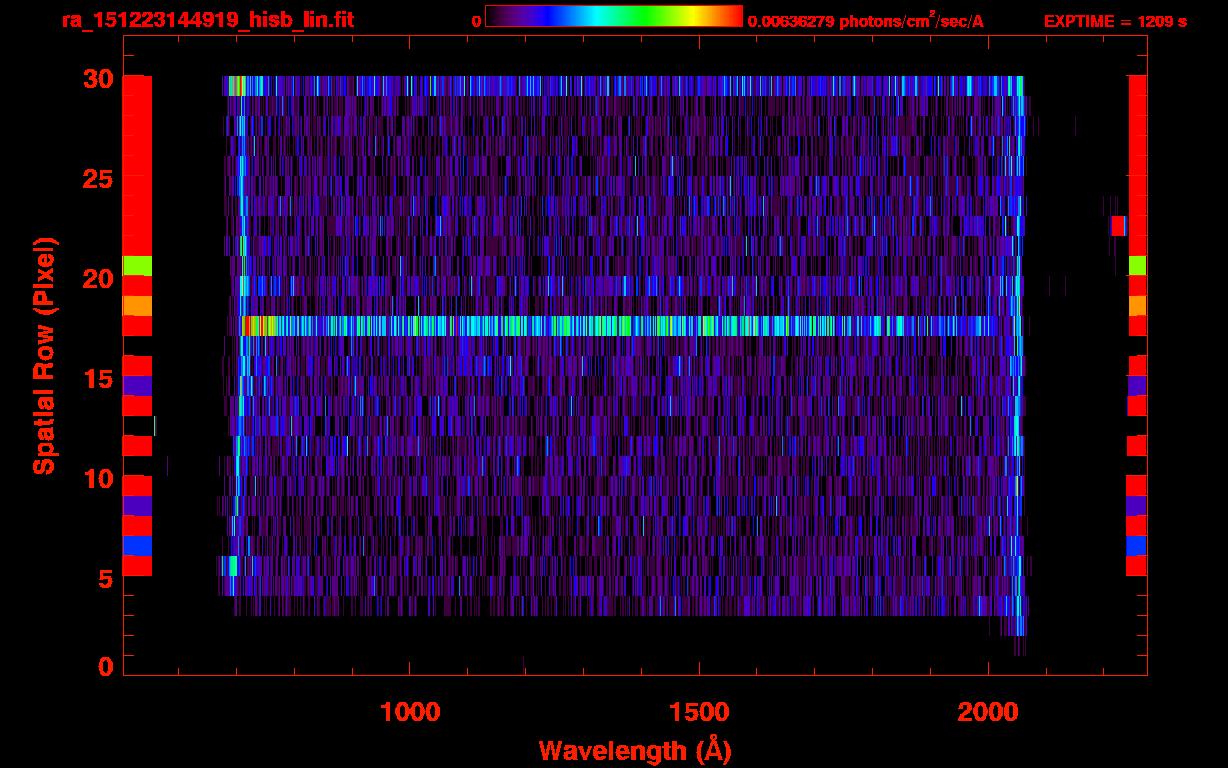
Task: Click the green swatch in the right strip
Action: [x=1137, y=266]
